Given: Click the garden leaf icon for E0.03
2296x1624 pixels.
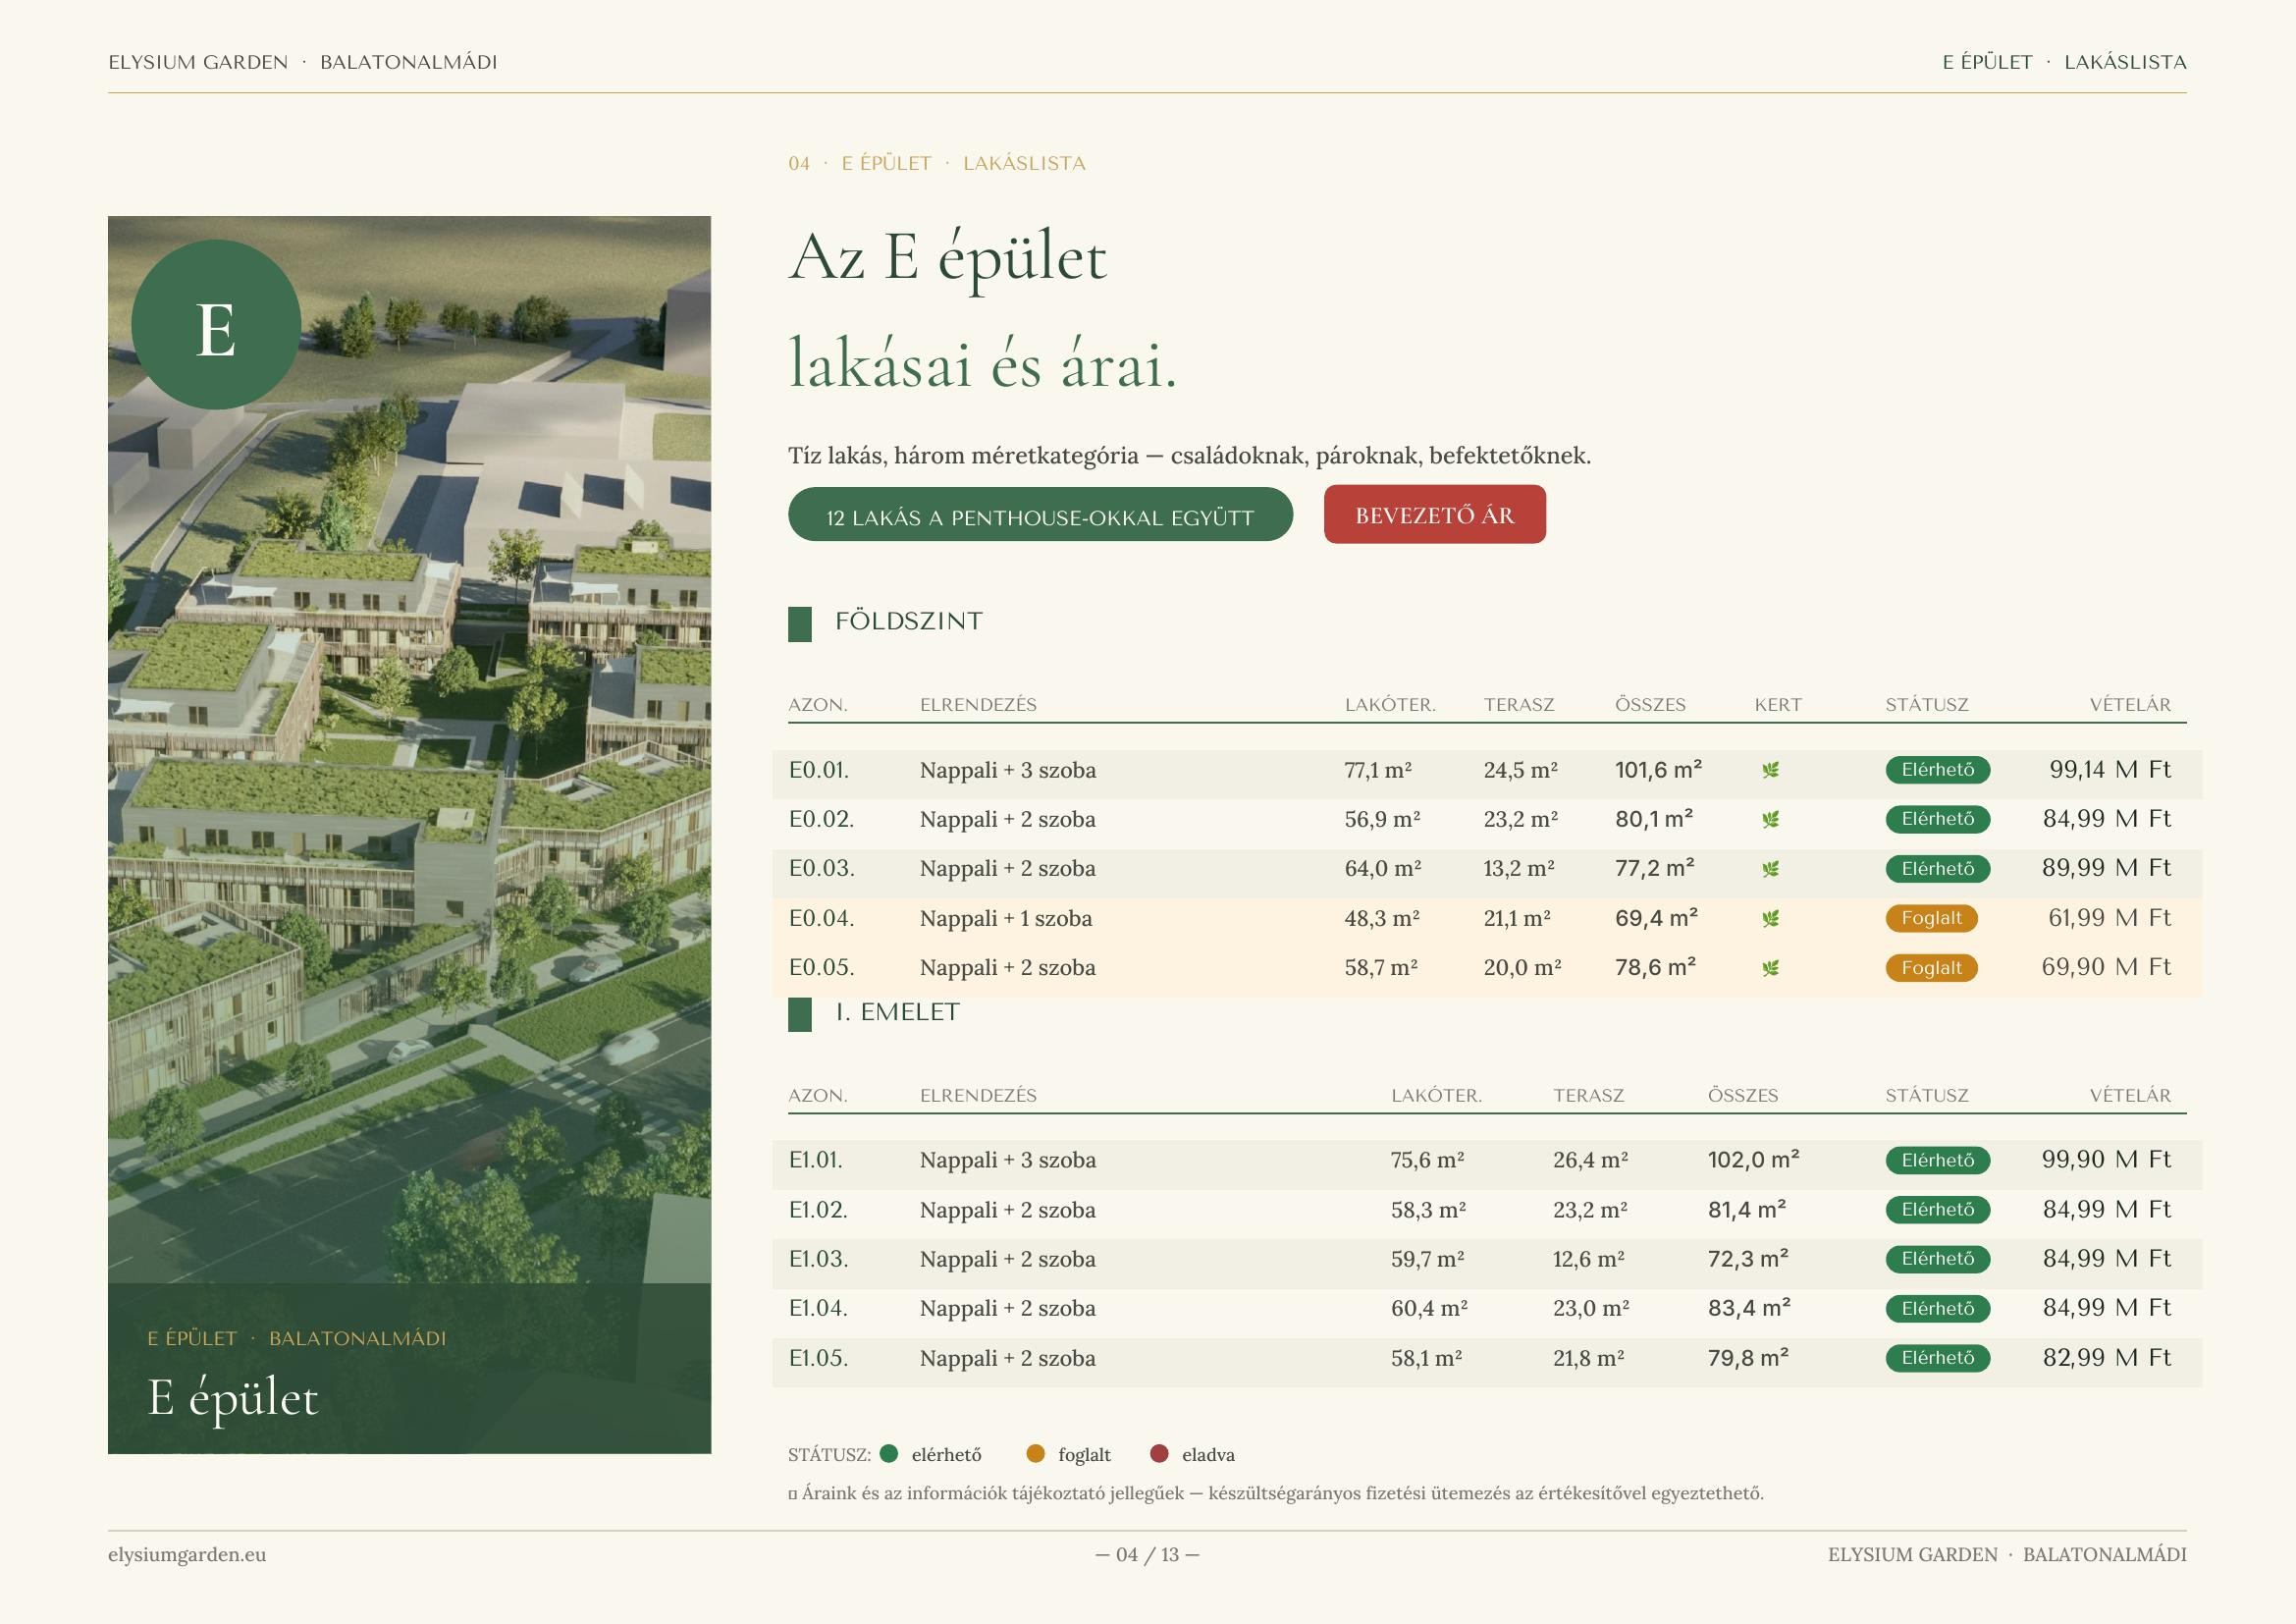Looking at the screenshot, I should [x=1770, y=869].
